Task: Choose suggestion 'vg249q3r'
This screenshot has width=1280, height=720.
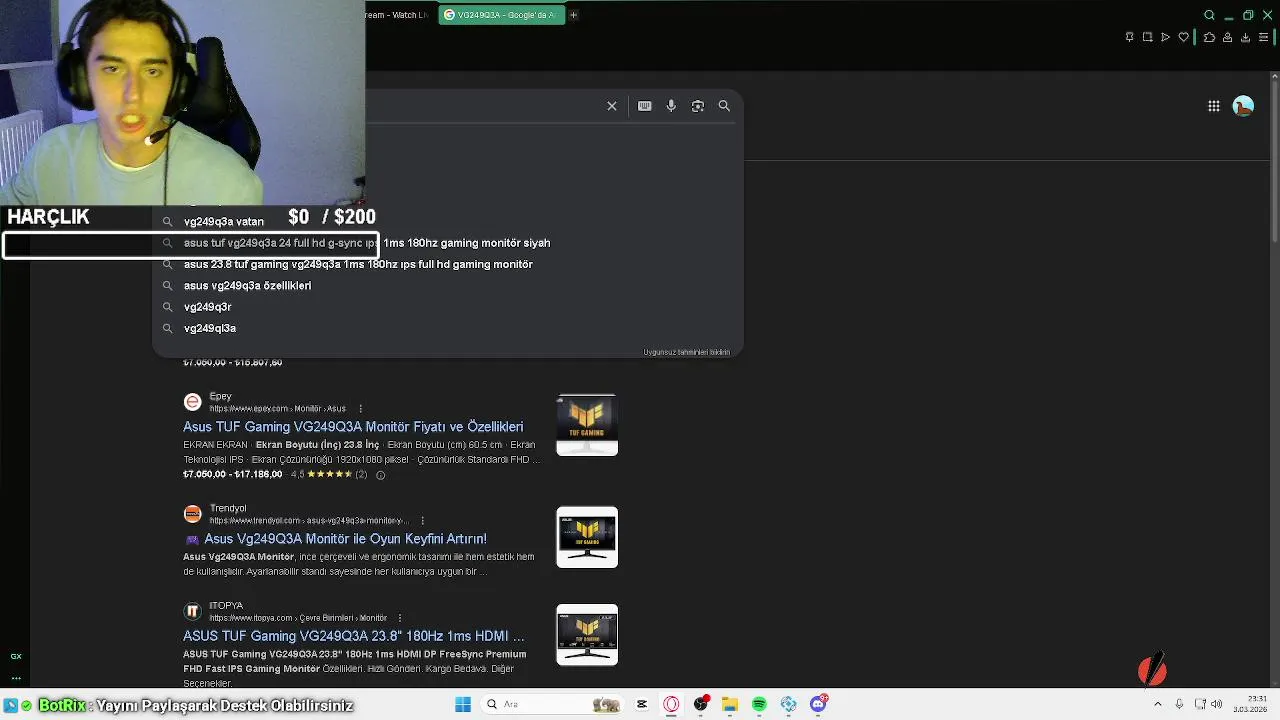Action: [207, 307]
